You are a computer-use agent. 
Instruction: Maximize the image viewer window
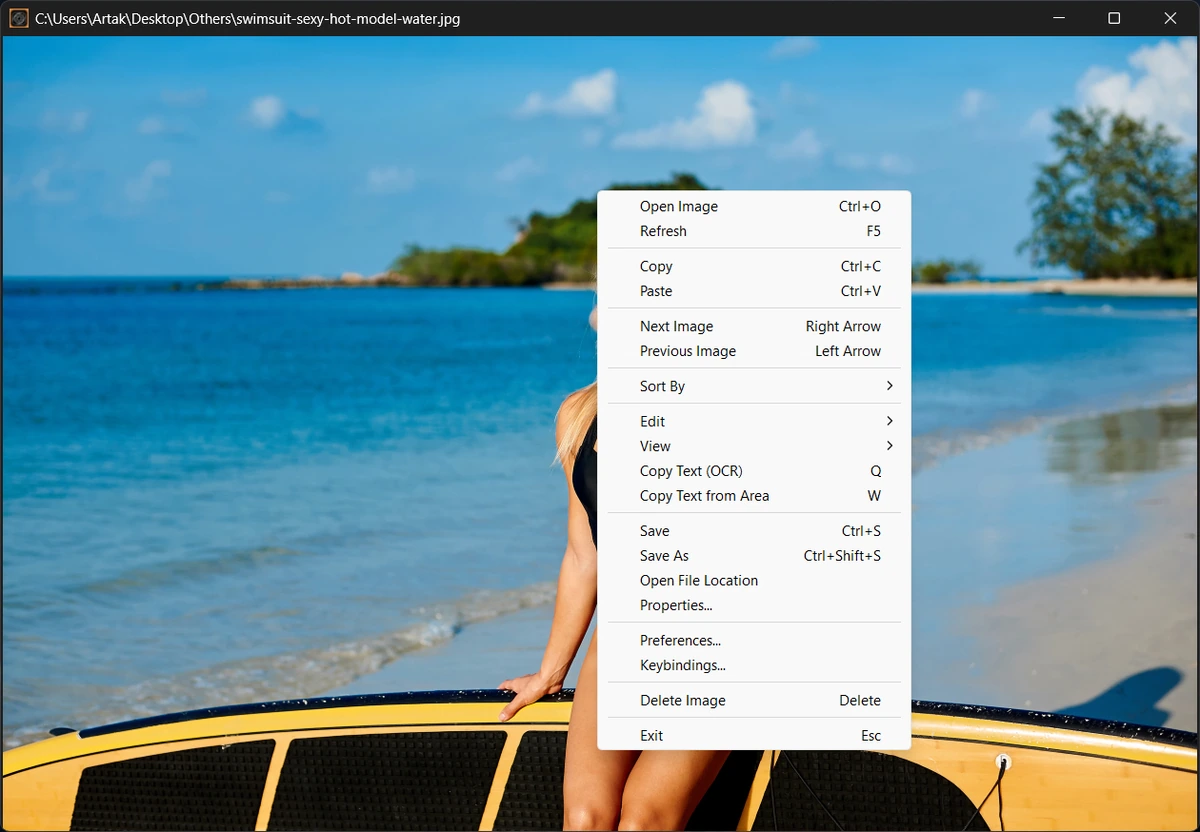[x=1114, y=18]
